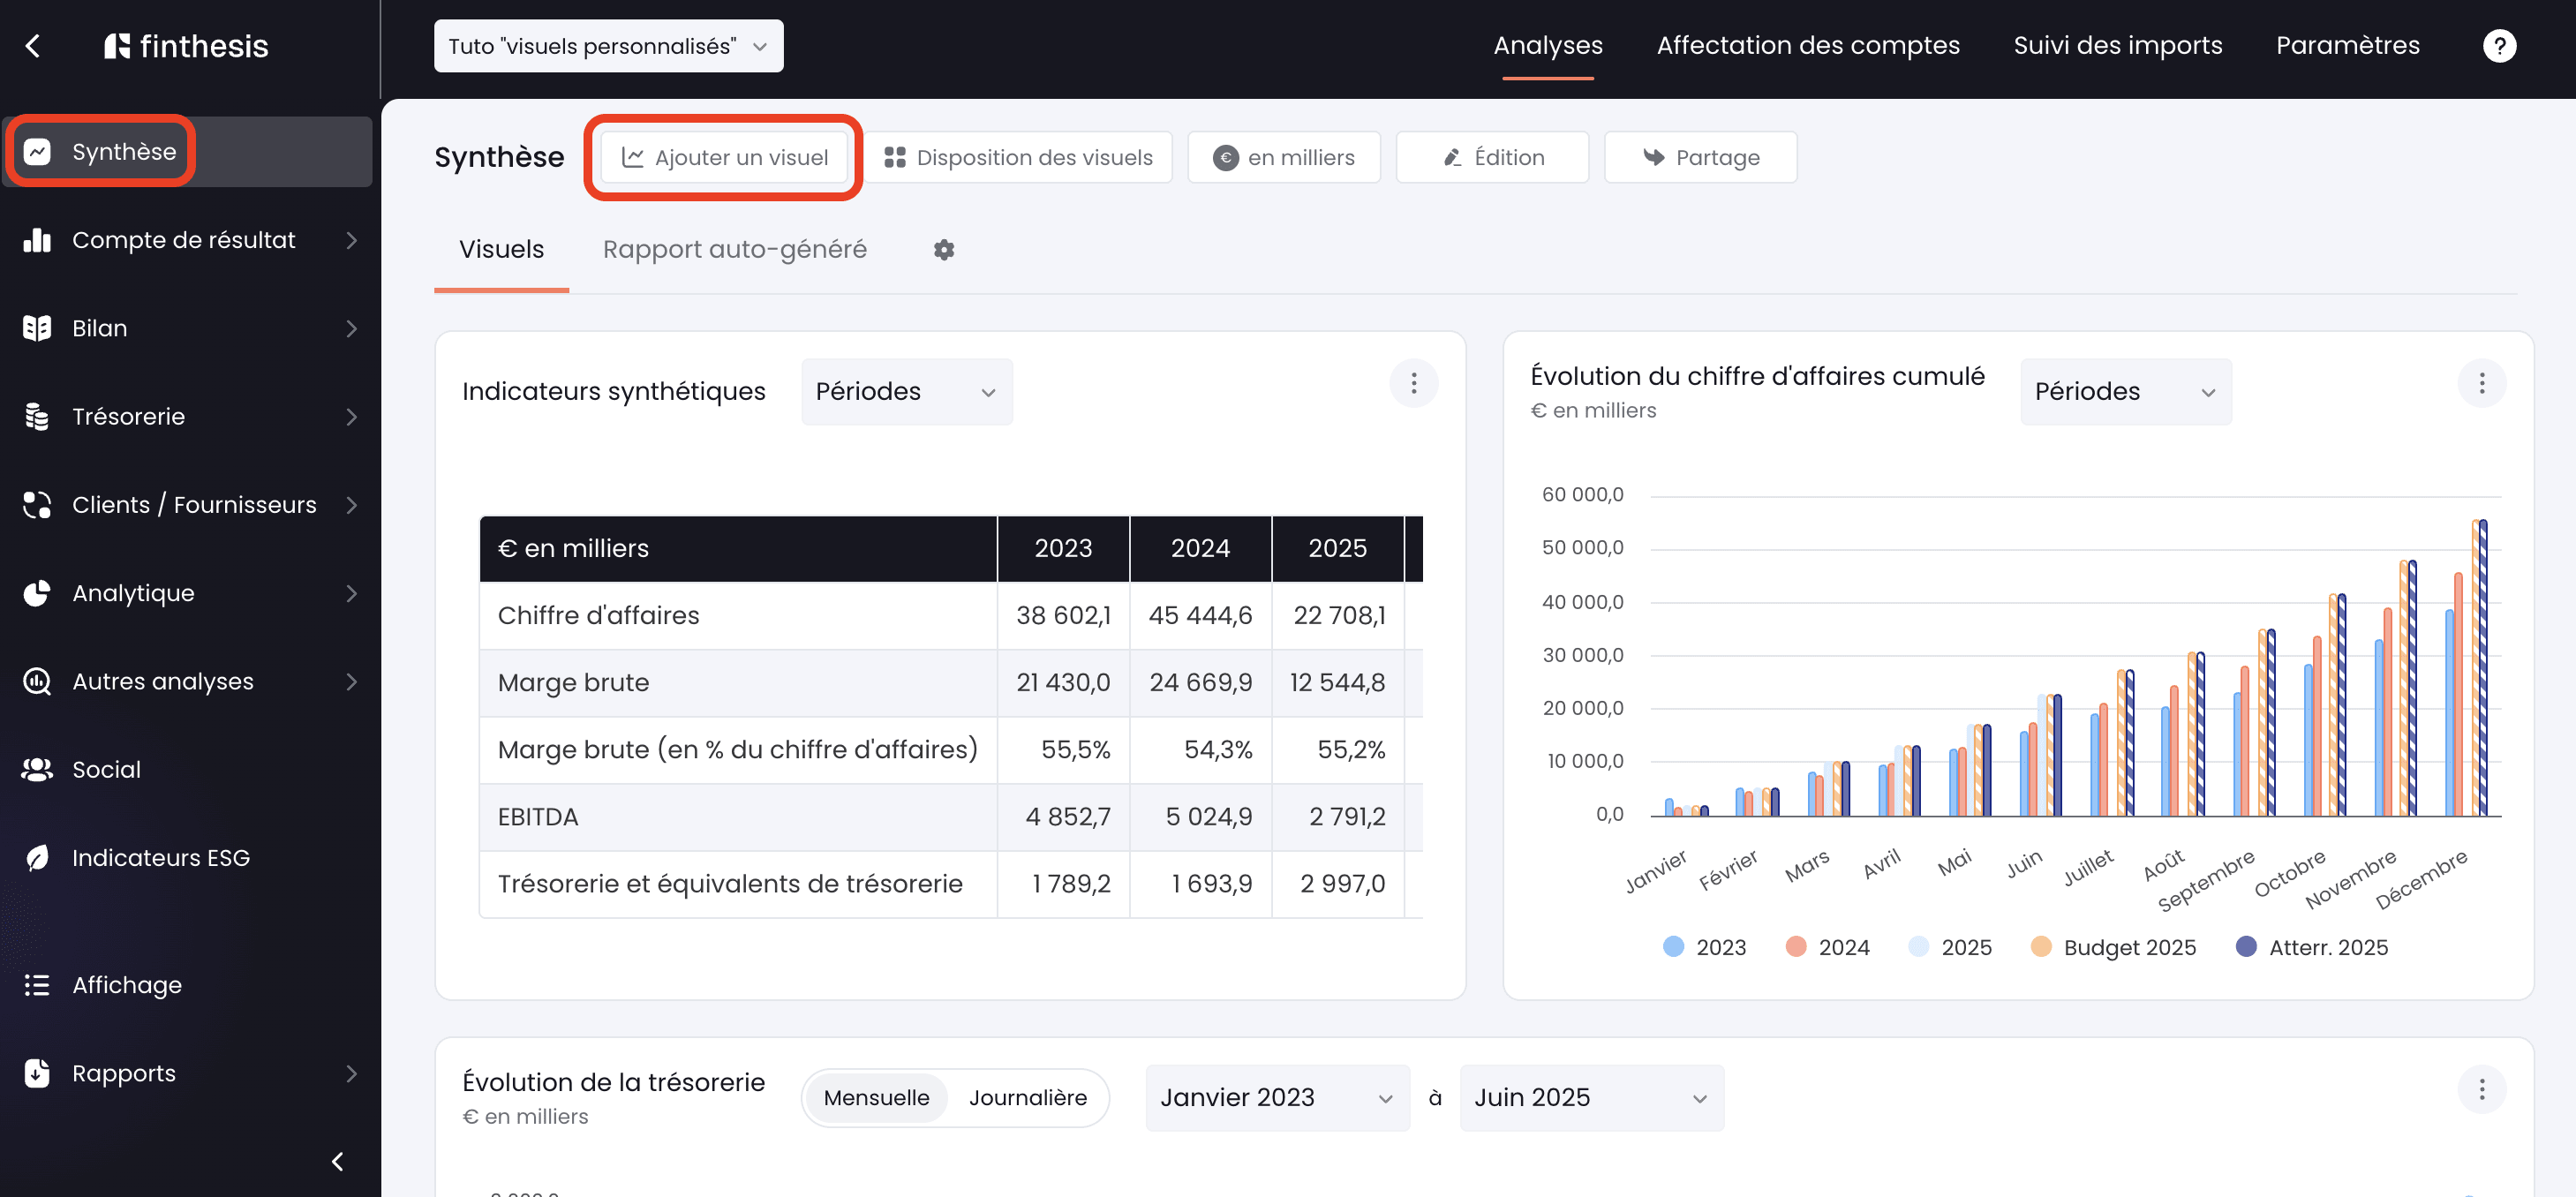The image size is (2576, 1197).
Task: Click Disposition des visuels button
Action: (x=1017, y=157)
